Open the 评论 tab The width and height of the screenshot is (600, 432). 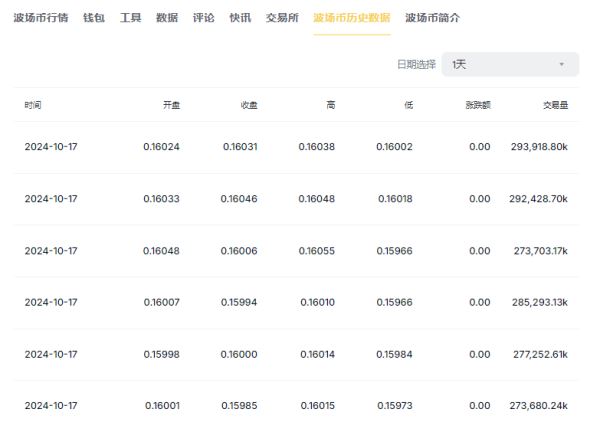tap(203, 18)
